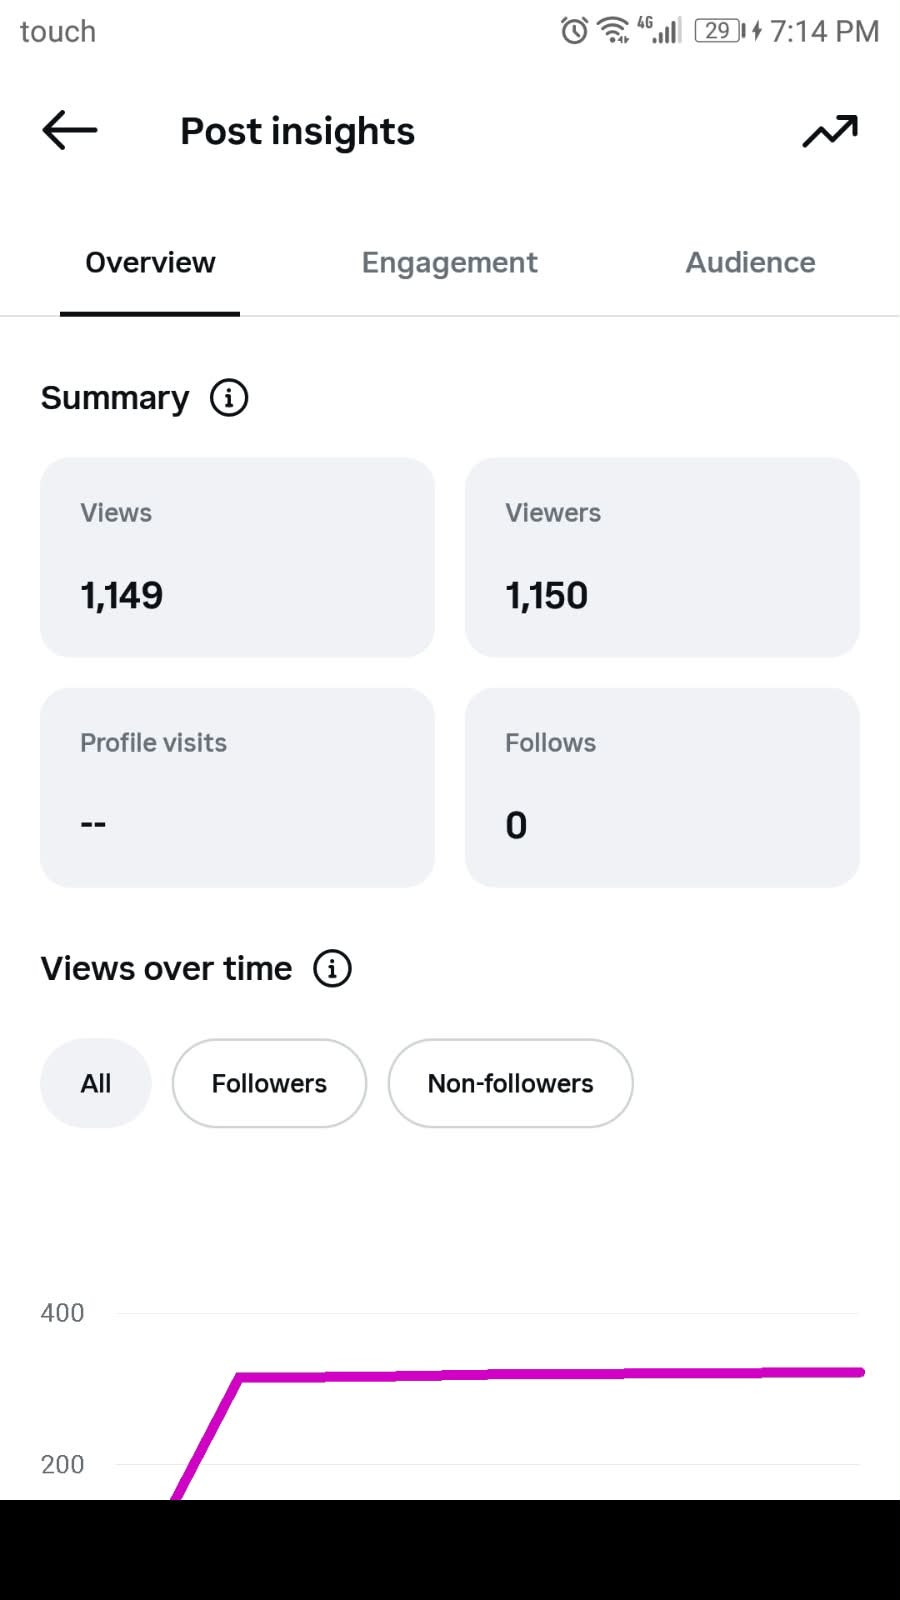Tap the Wi-Fi status icon
The width and height of the screenshot is (900, 1600).
pyautogui.click(x=613, y=31)
